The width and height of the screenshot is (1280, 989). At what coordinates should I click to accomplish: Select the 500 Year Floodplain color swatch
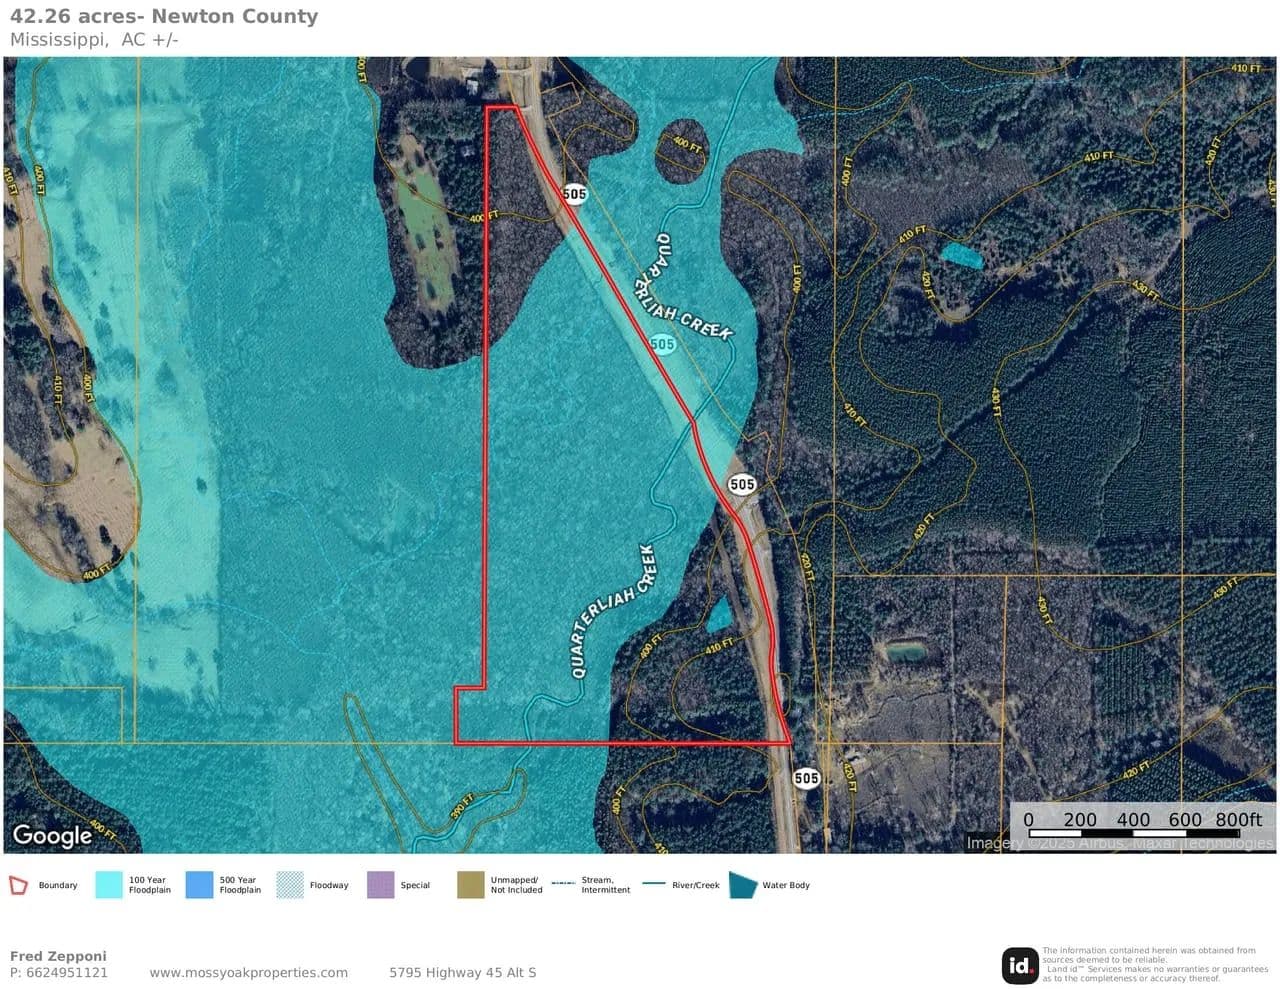click(199, 885)
